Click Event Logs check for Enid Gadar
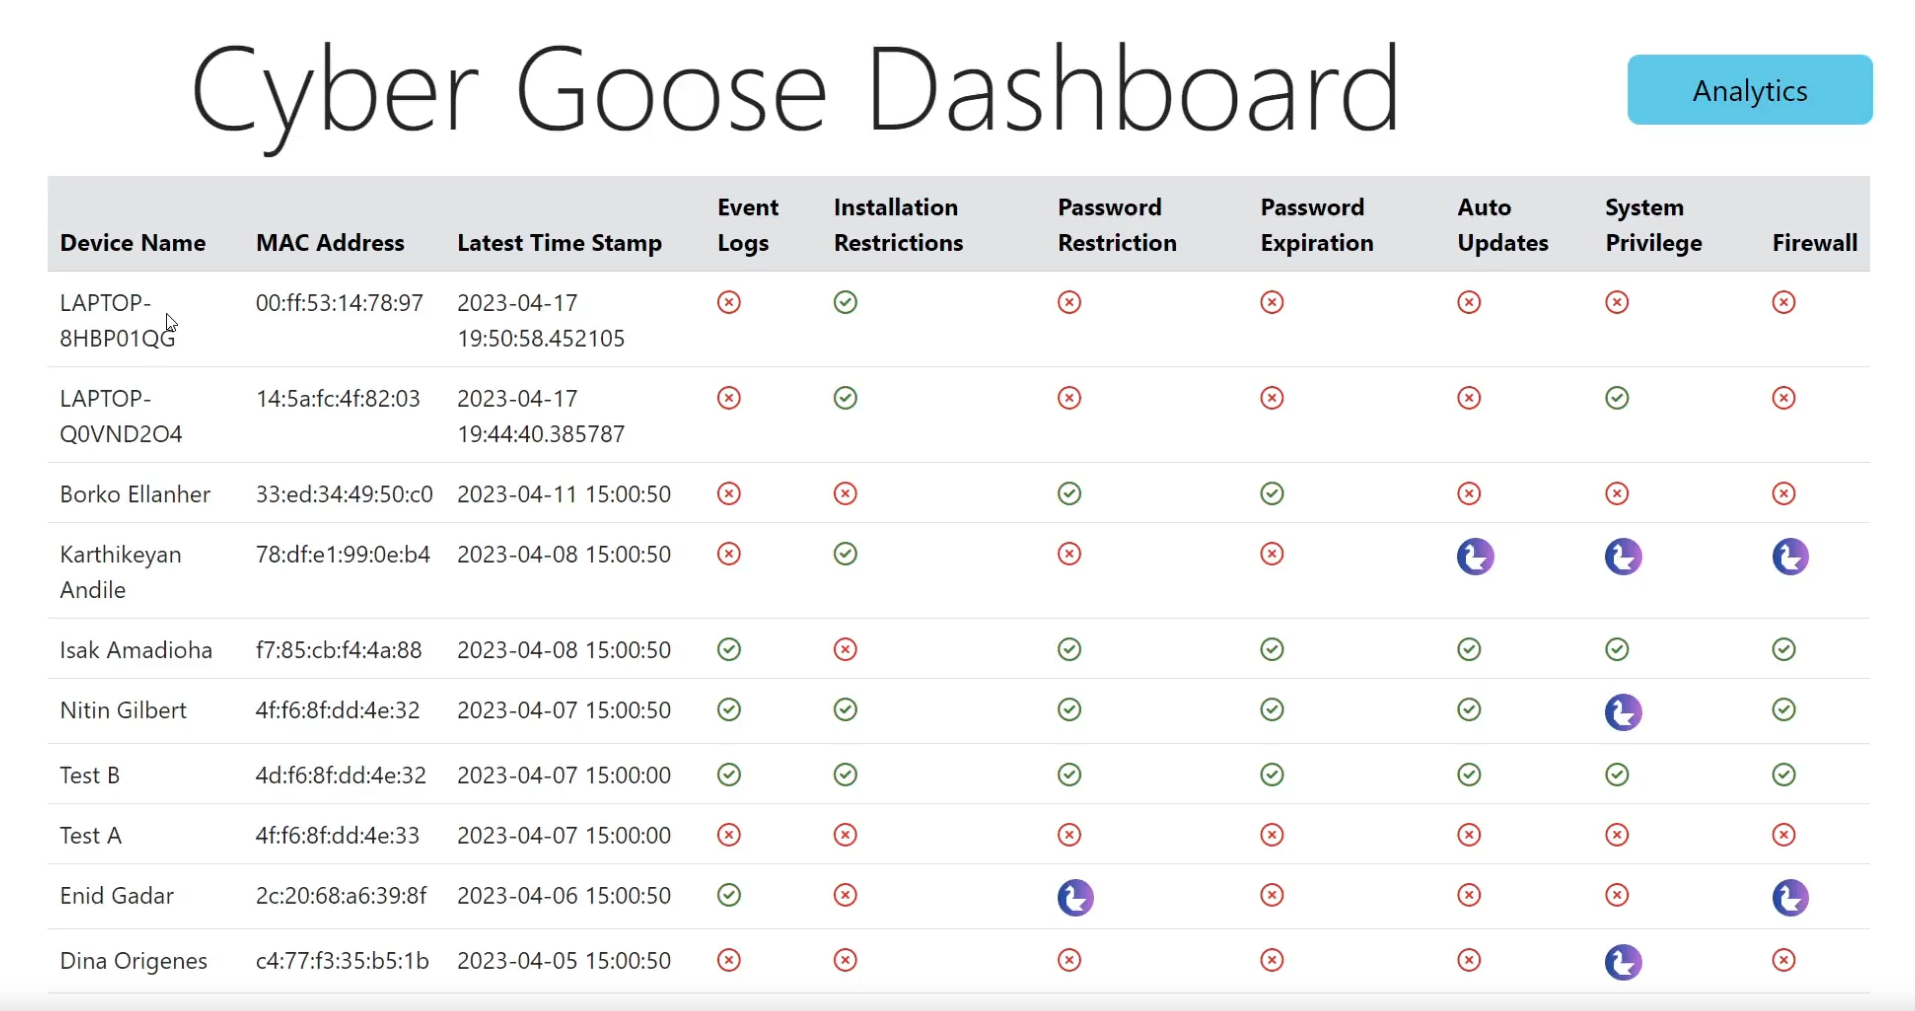This screenshot has height=1011, width=1915. point(729,895)
